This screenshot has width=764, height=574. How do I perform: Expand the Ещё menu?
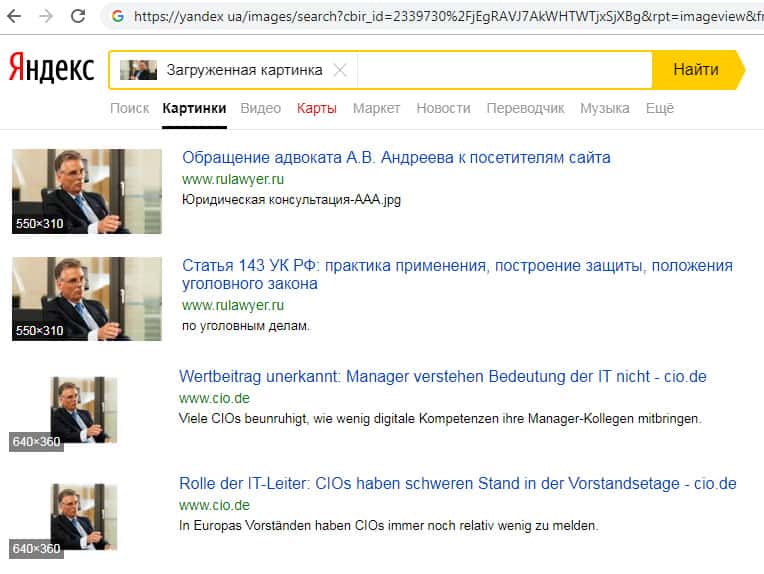click(660, 108)
